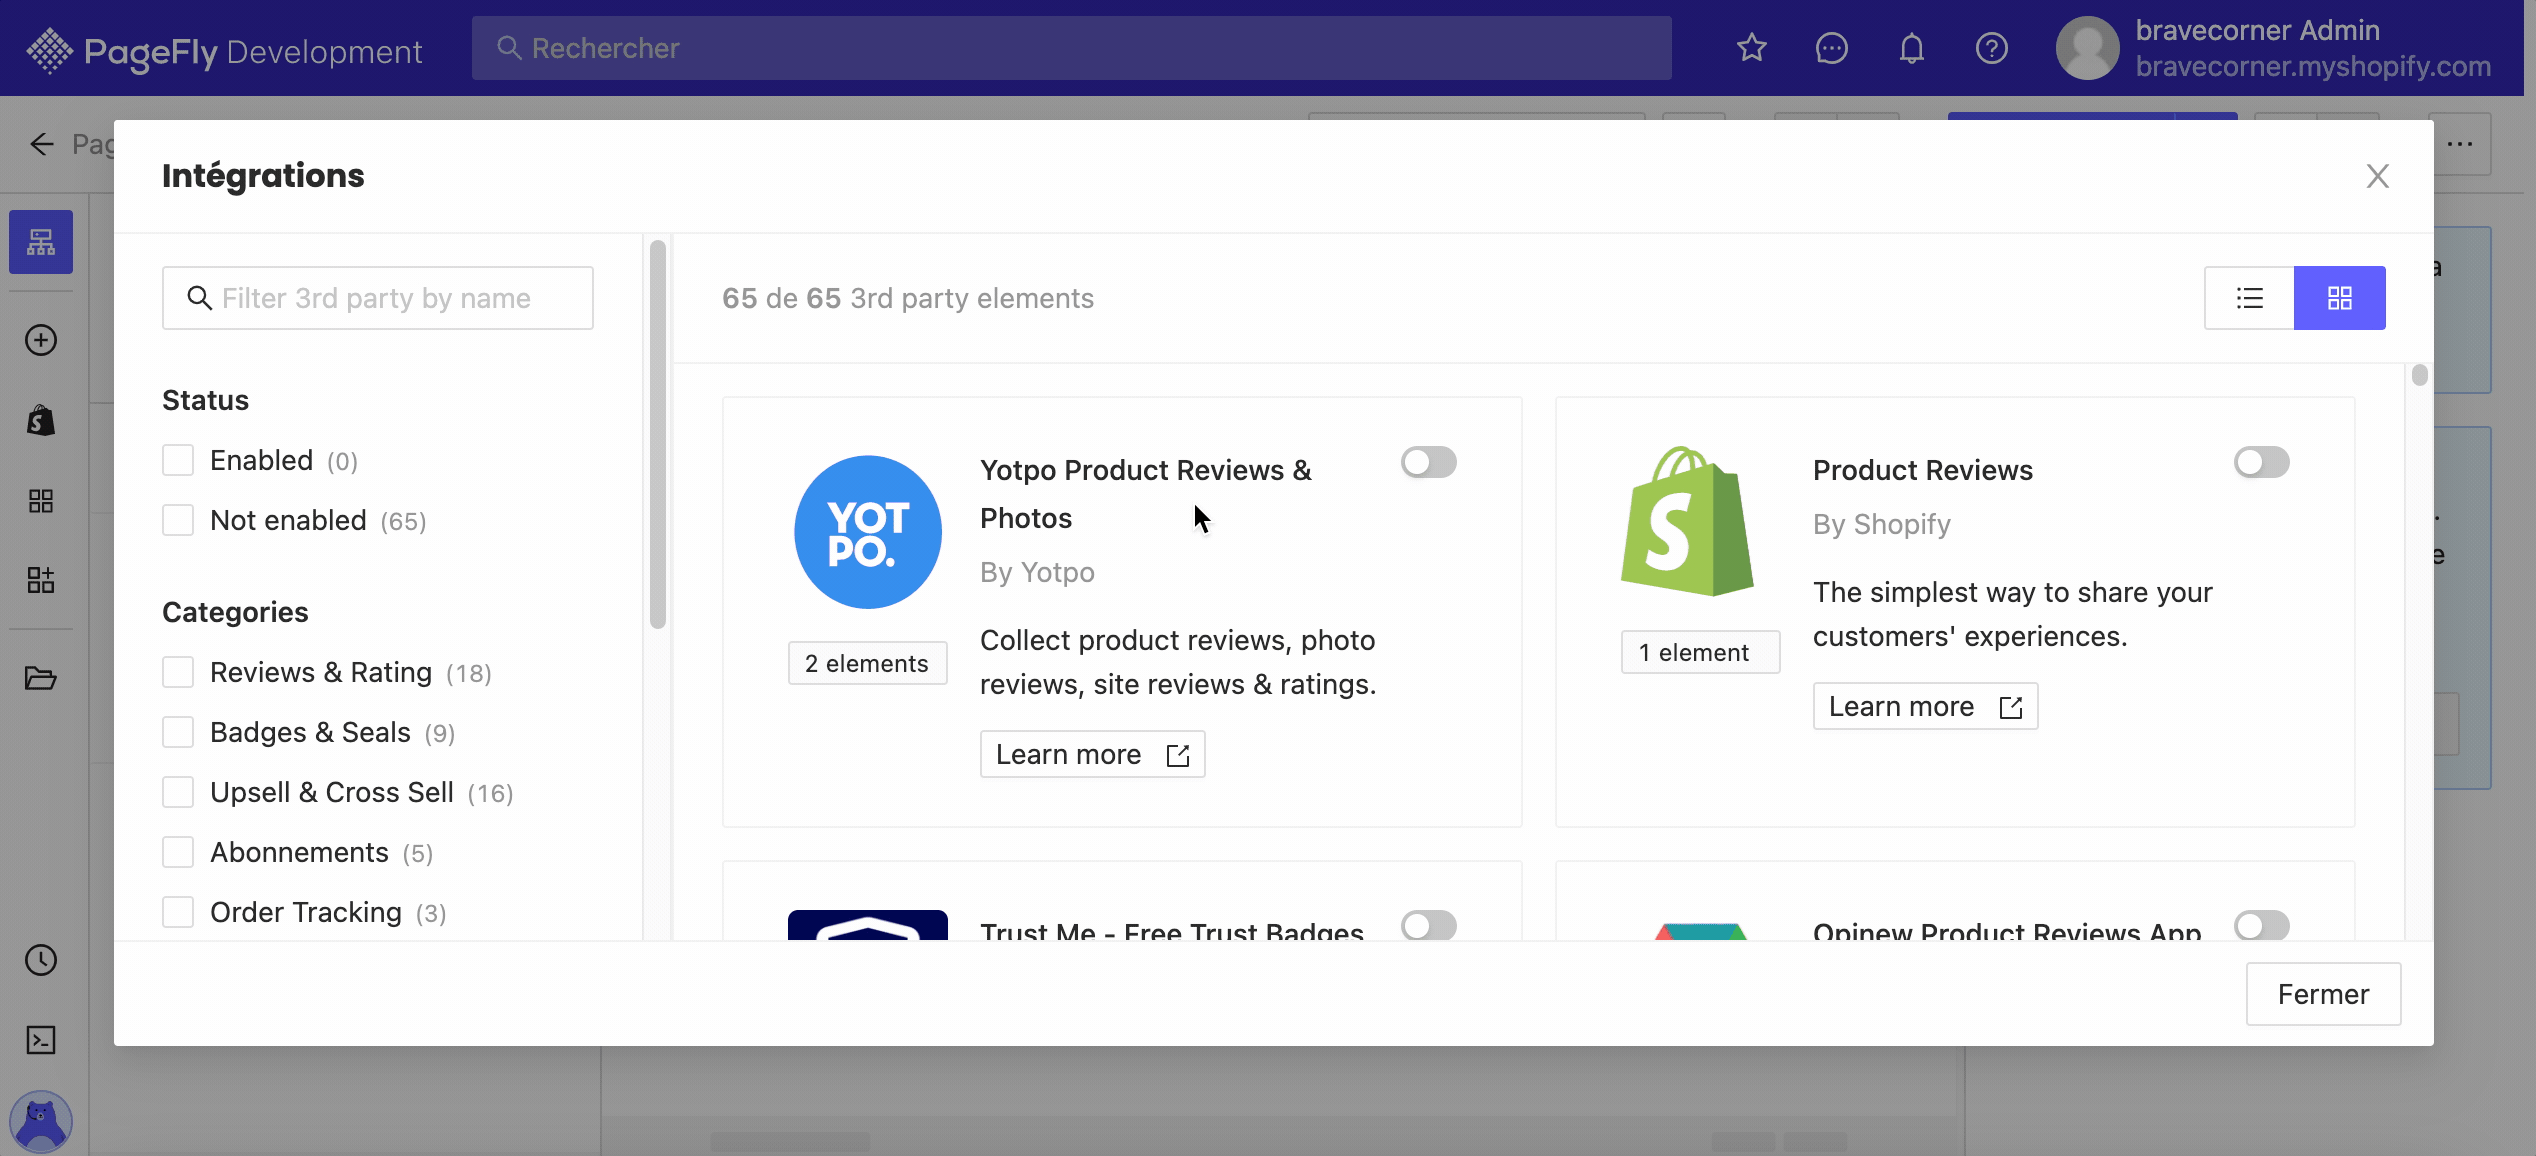2536x1156 pixels.
Task: Click bravecorner.myshopify.com store name
Action: click(x=2313, y=66)
